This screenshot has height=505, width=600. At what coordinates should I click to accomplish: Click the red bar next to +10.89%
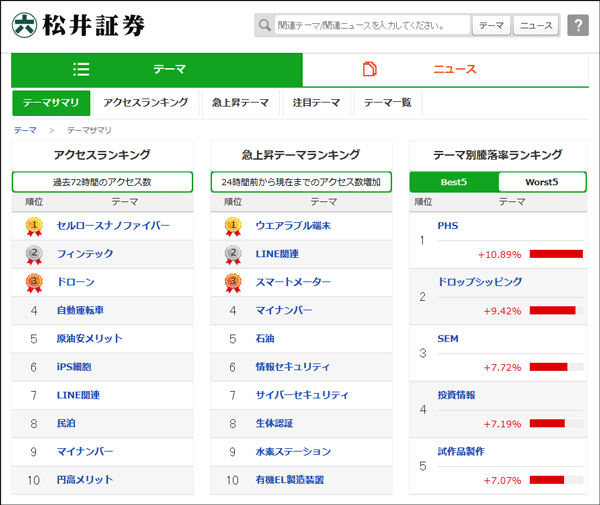point(556,254)
